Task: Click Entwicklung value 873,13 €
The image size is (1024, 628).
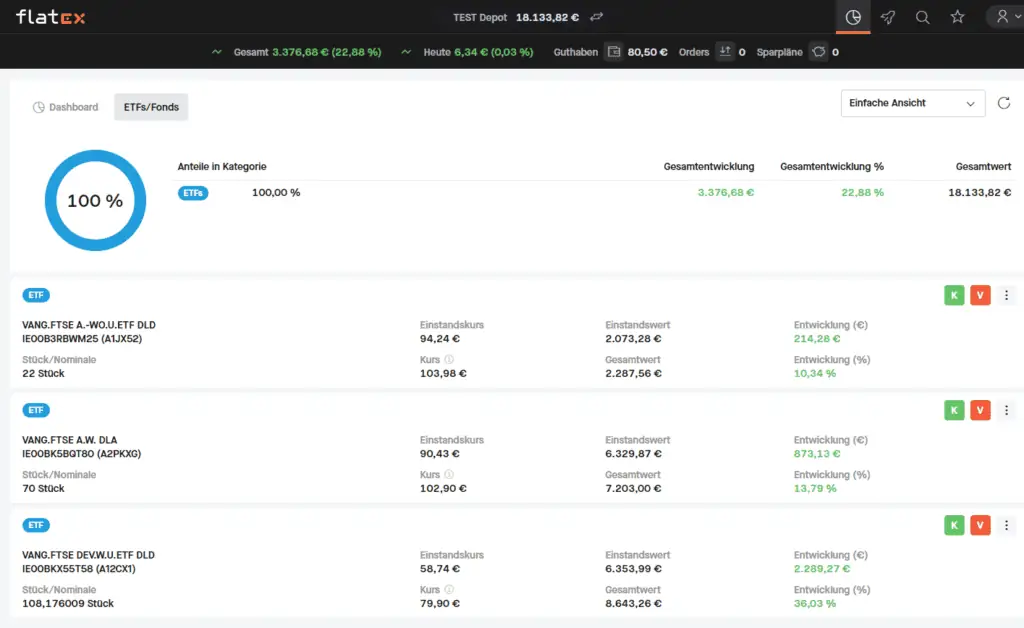Action: 817,454
